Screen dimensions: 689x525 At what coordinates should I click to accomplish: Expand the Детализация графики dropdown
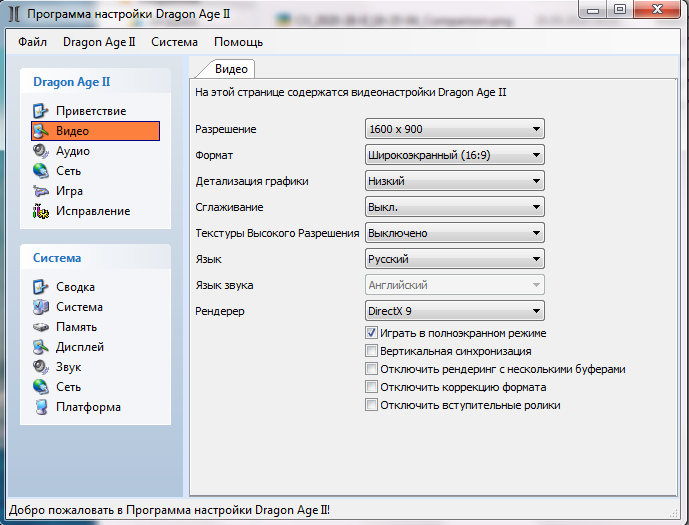point(455,181)
